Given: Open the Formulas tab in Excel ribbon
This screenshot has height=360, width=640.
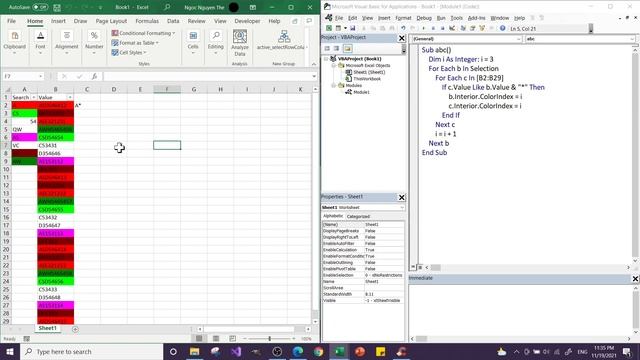Looking at the screenshot, I should 147,21.
